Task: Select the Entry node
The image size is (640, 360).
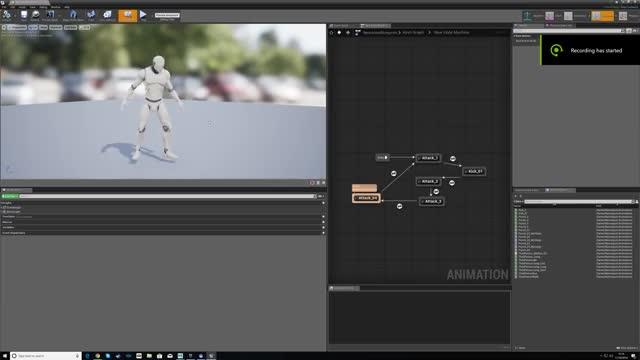Action: (x=382, y=157)
